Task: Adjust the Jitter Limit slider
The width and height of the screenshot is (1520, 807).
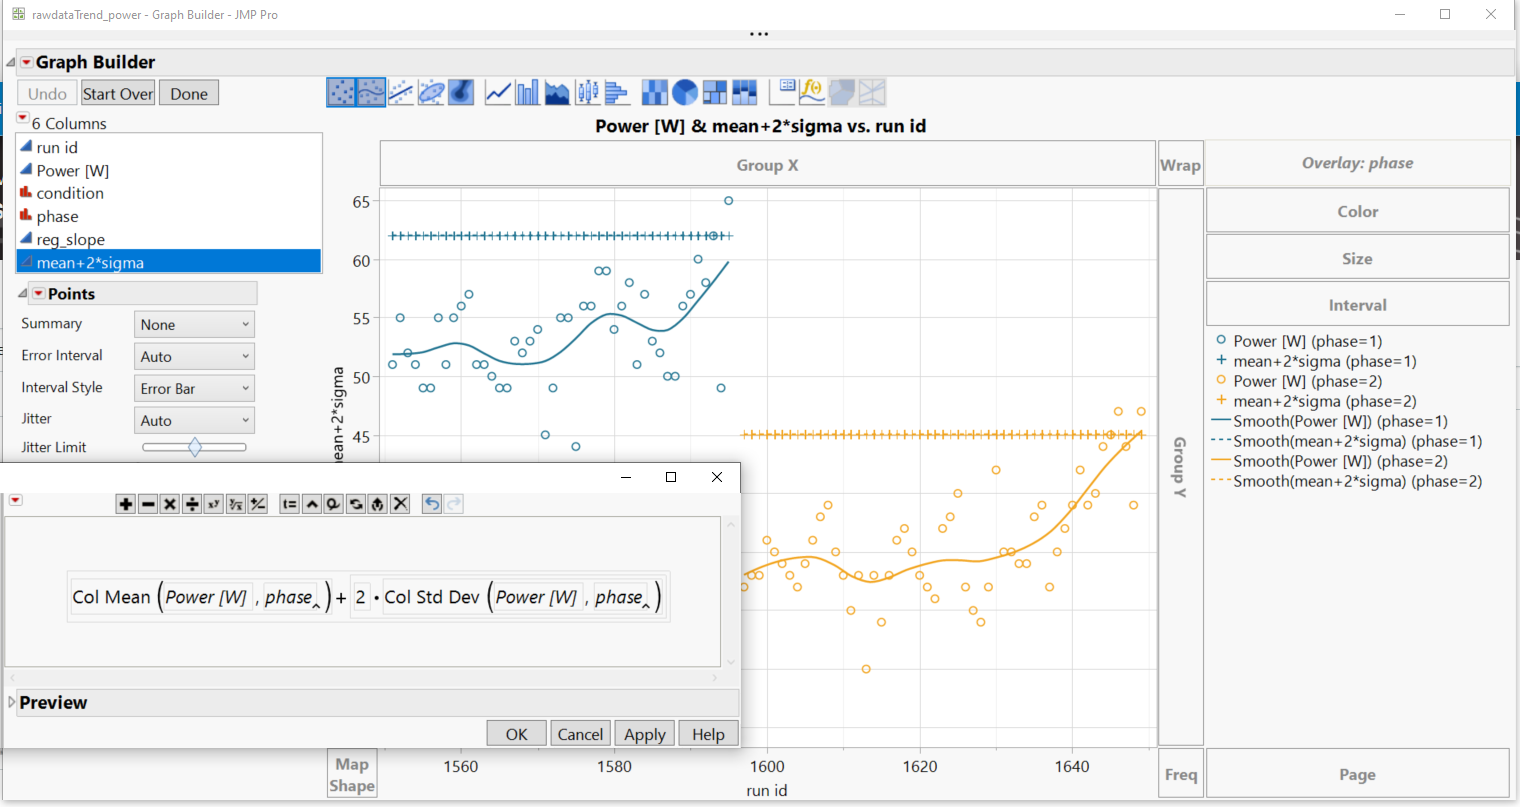Action: coord(194,447)
